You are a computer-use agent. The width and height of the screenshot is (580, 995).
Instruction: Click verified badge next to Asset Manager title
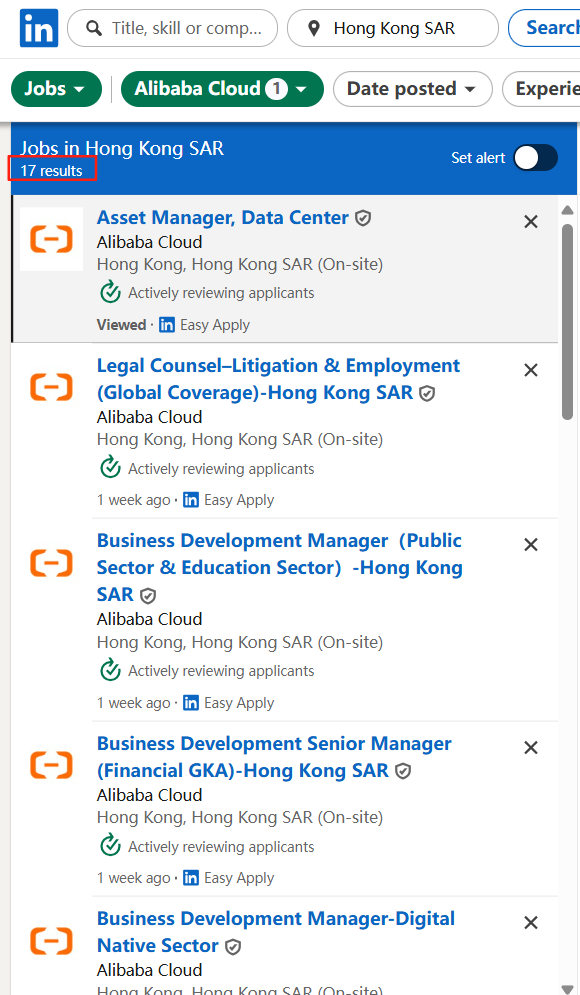[363, 219]
